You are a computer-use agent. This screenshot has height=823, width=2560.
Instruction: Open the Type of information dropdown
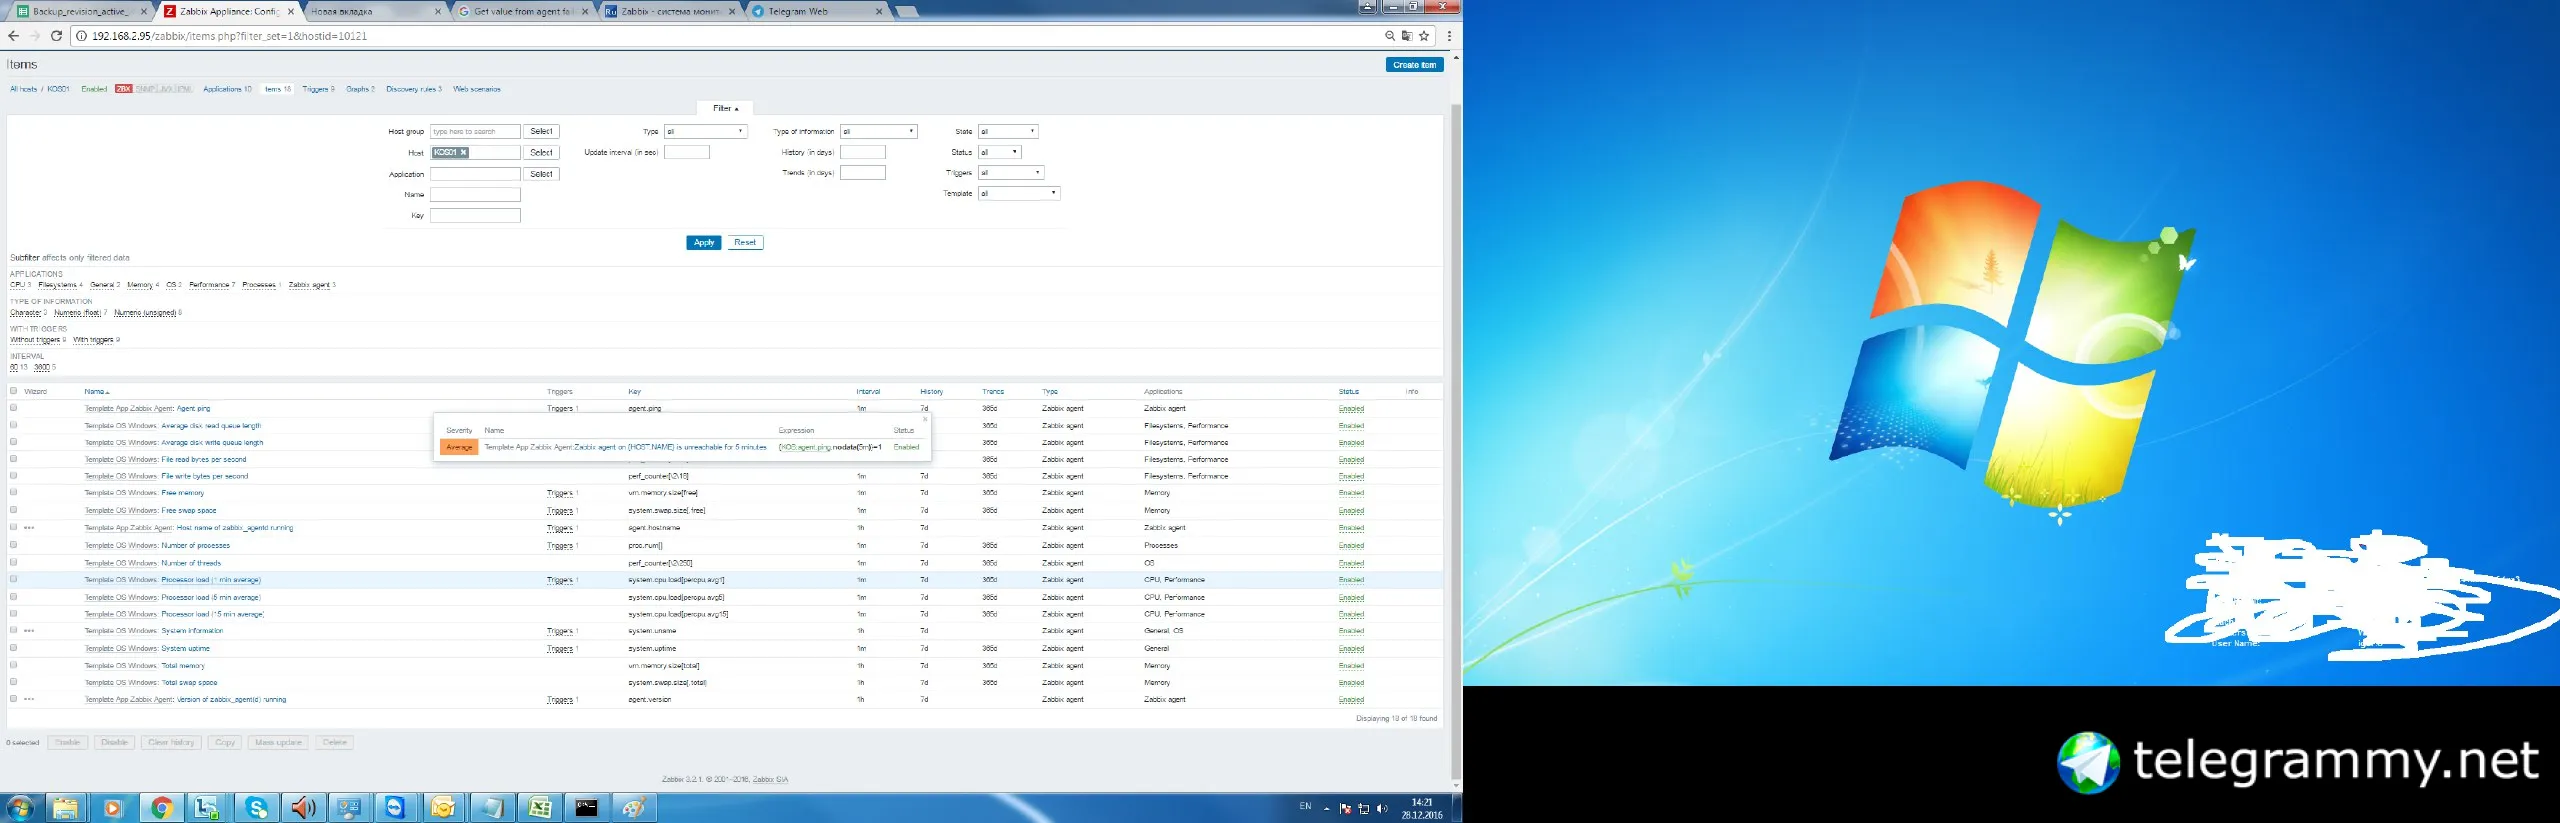[878, 131]
